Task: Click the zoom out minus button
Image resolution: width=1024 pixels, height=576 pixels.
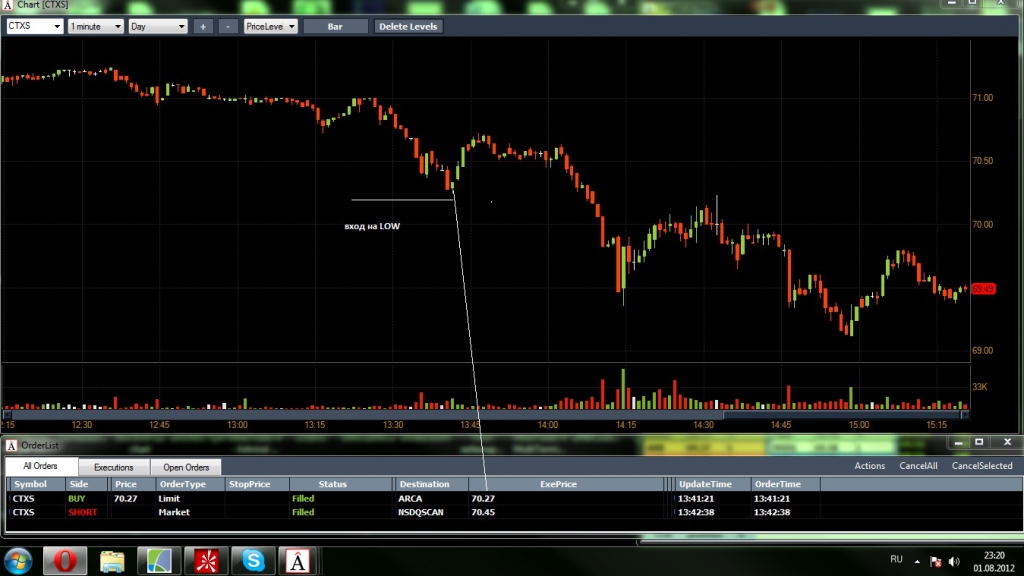Action: point(228,26)
